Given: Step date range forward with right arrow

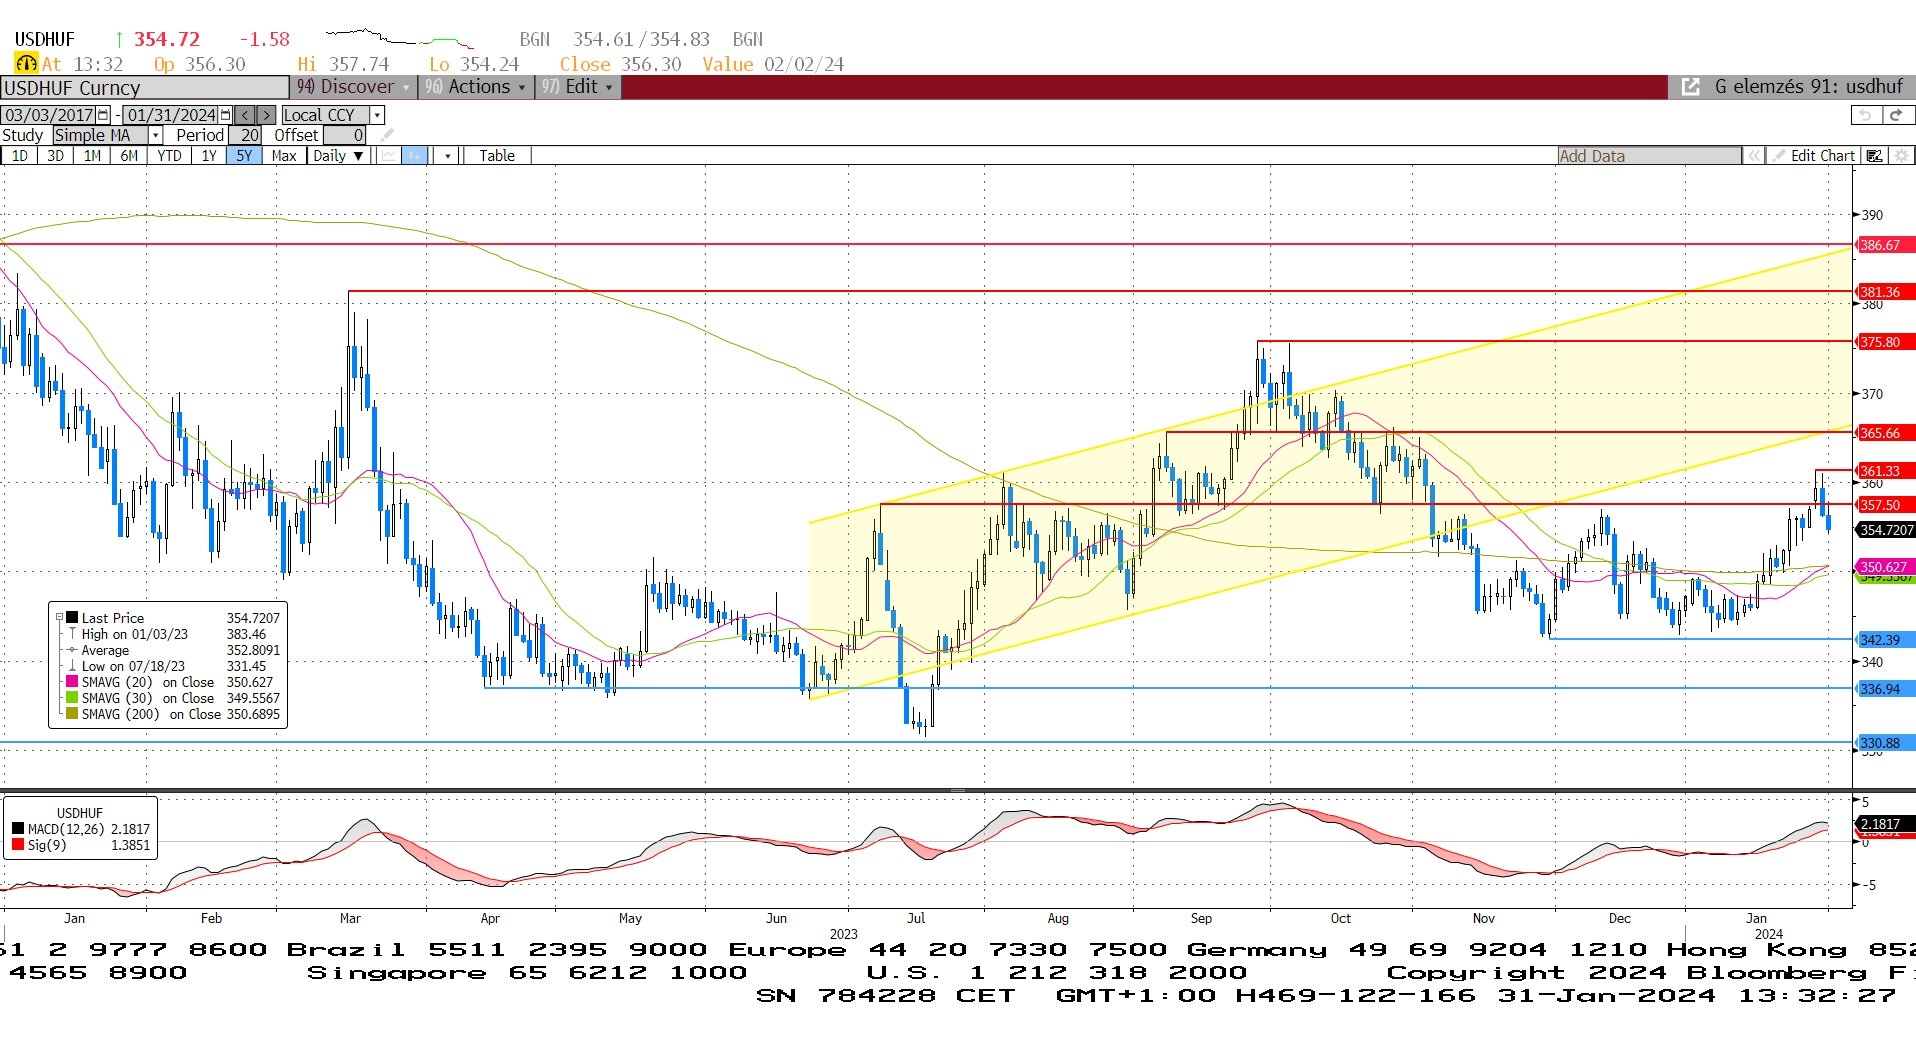Looking at the screenshot, I should [266, 115].
